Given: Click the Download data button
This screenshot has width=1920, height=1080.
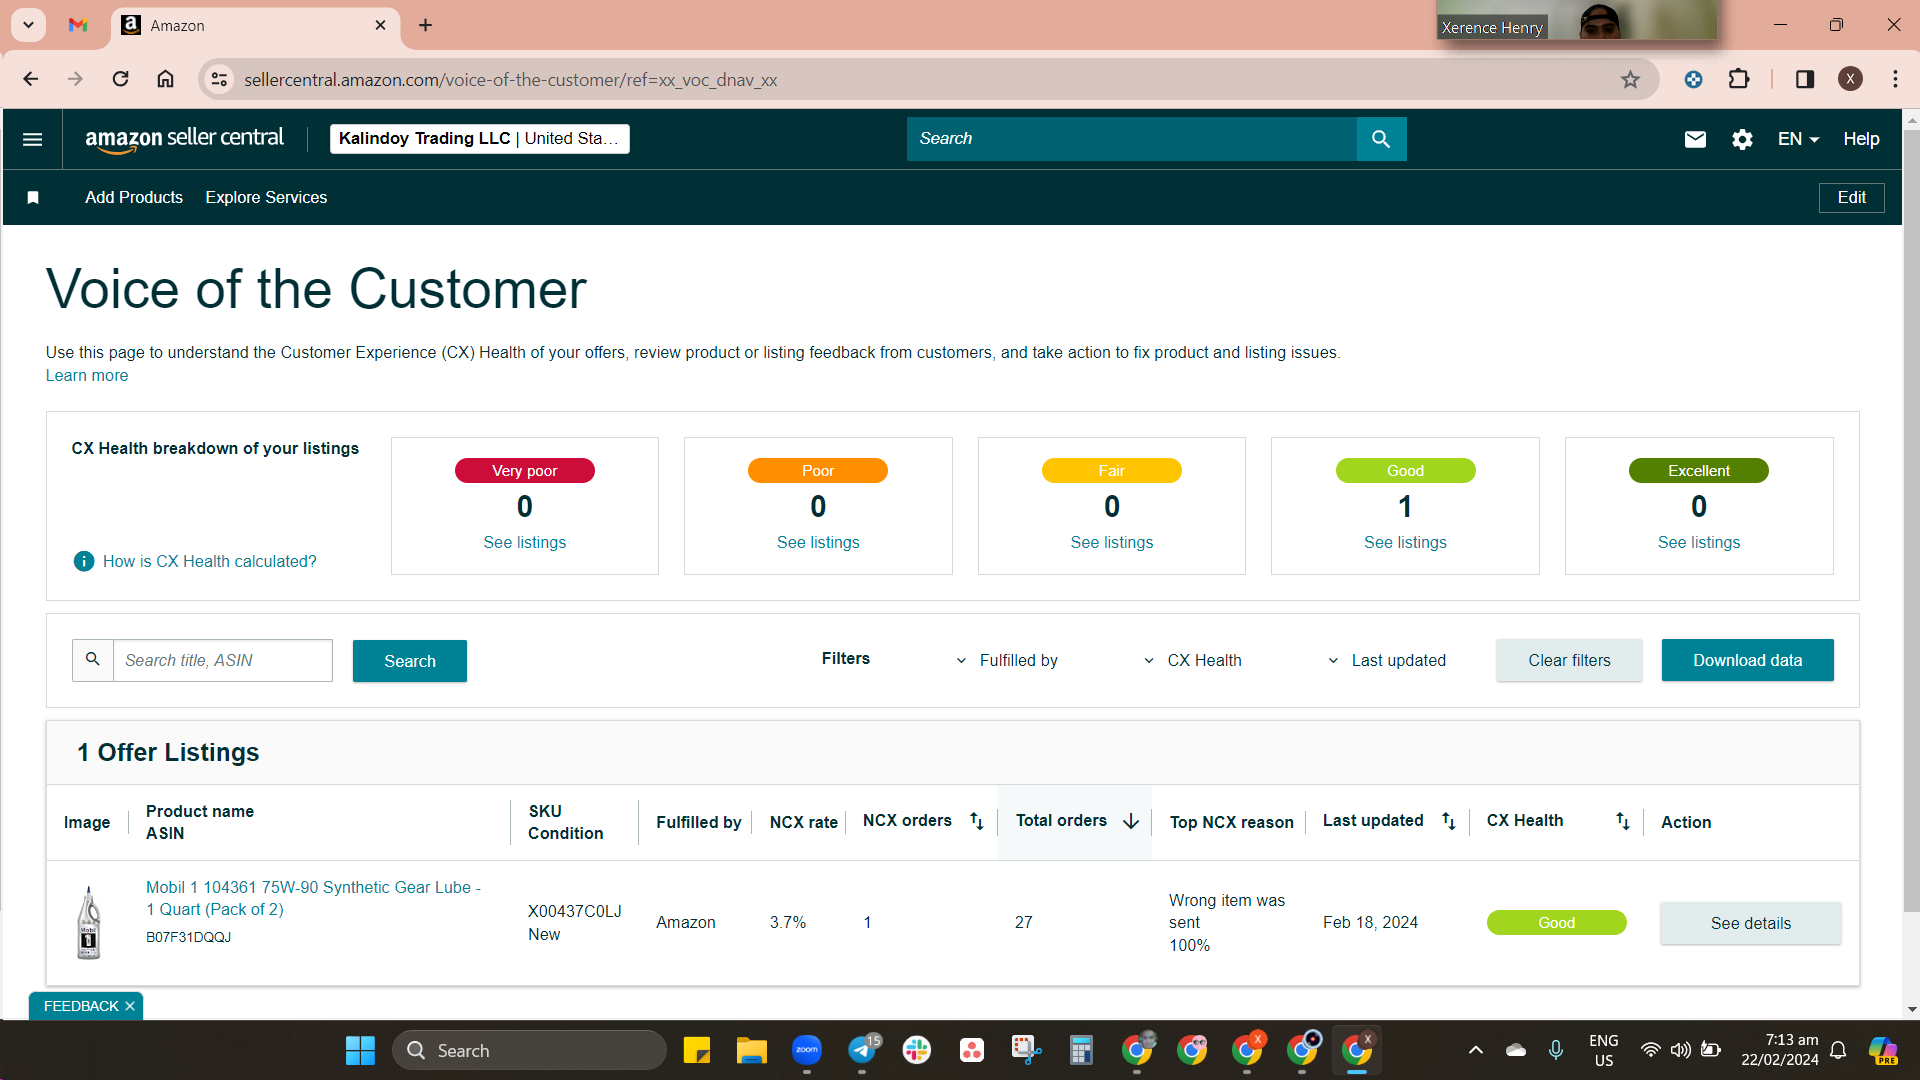Looking at the screenshot, I should click(1747, 660).
